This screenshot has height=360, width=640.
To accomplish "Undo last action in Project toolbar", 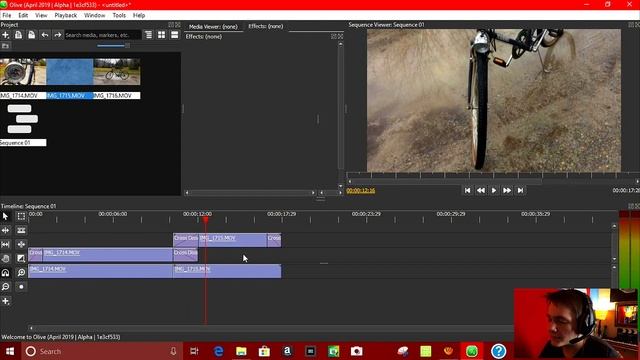I will tap(44, 35).
